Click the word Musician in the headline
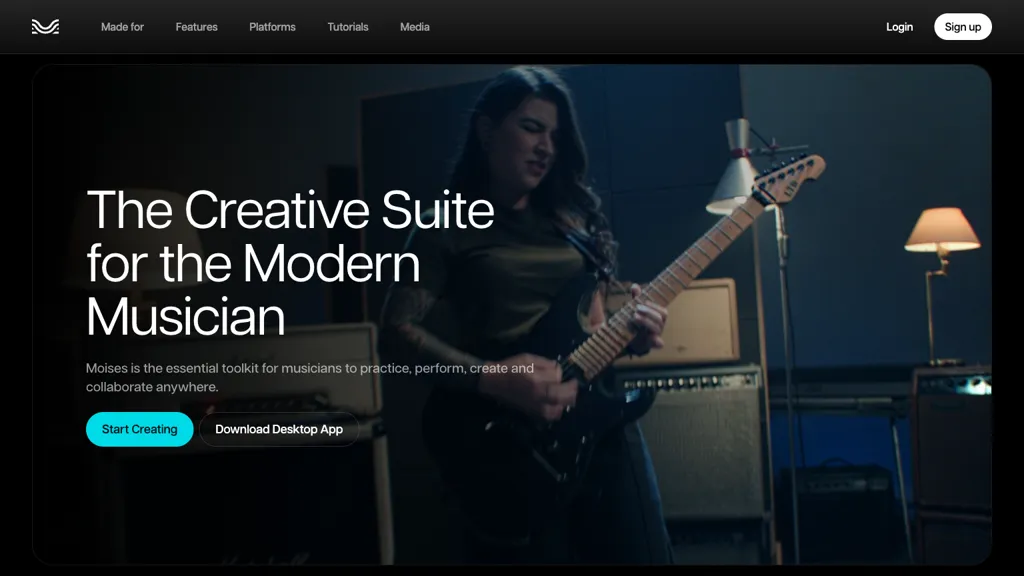The height and width of the screenshot is (576, 1024). point(186,317)
